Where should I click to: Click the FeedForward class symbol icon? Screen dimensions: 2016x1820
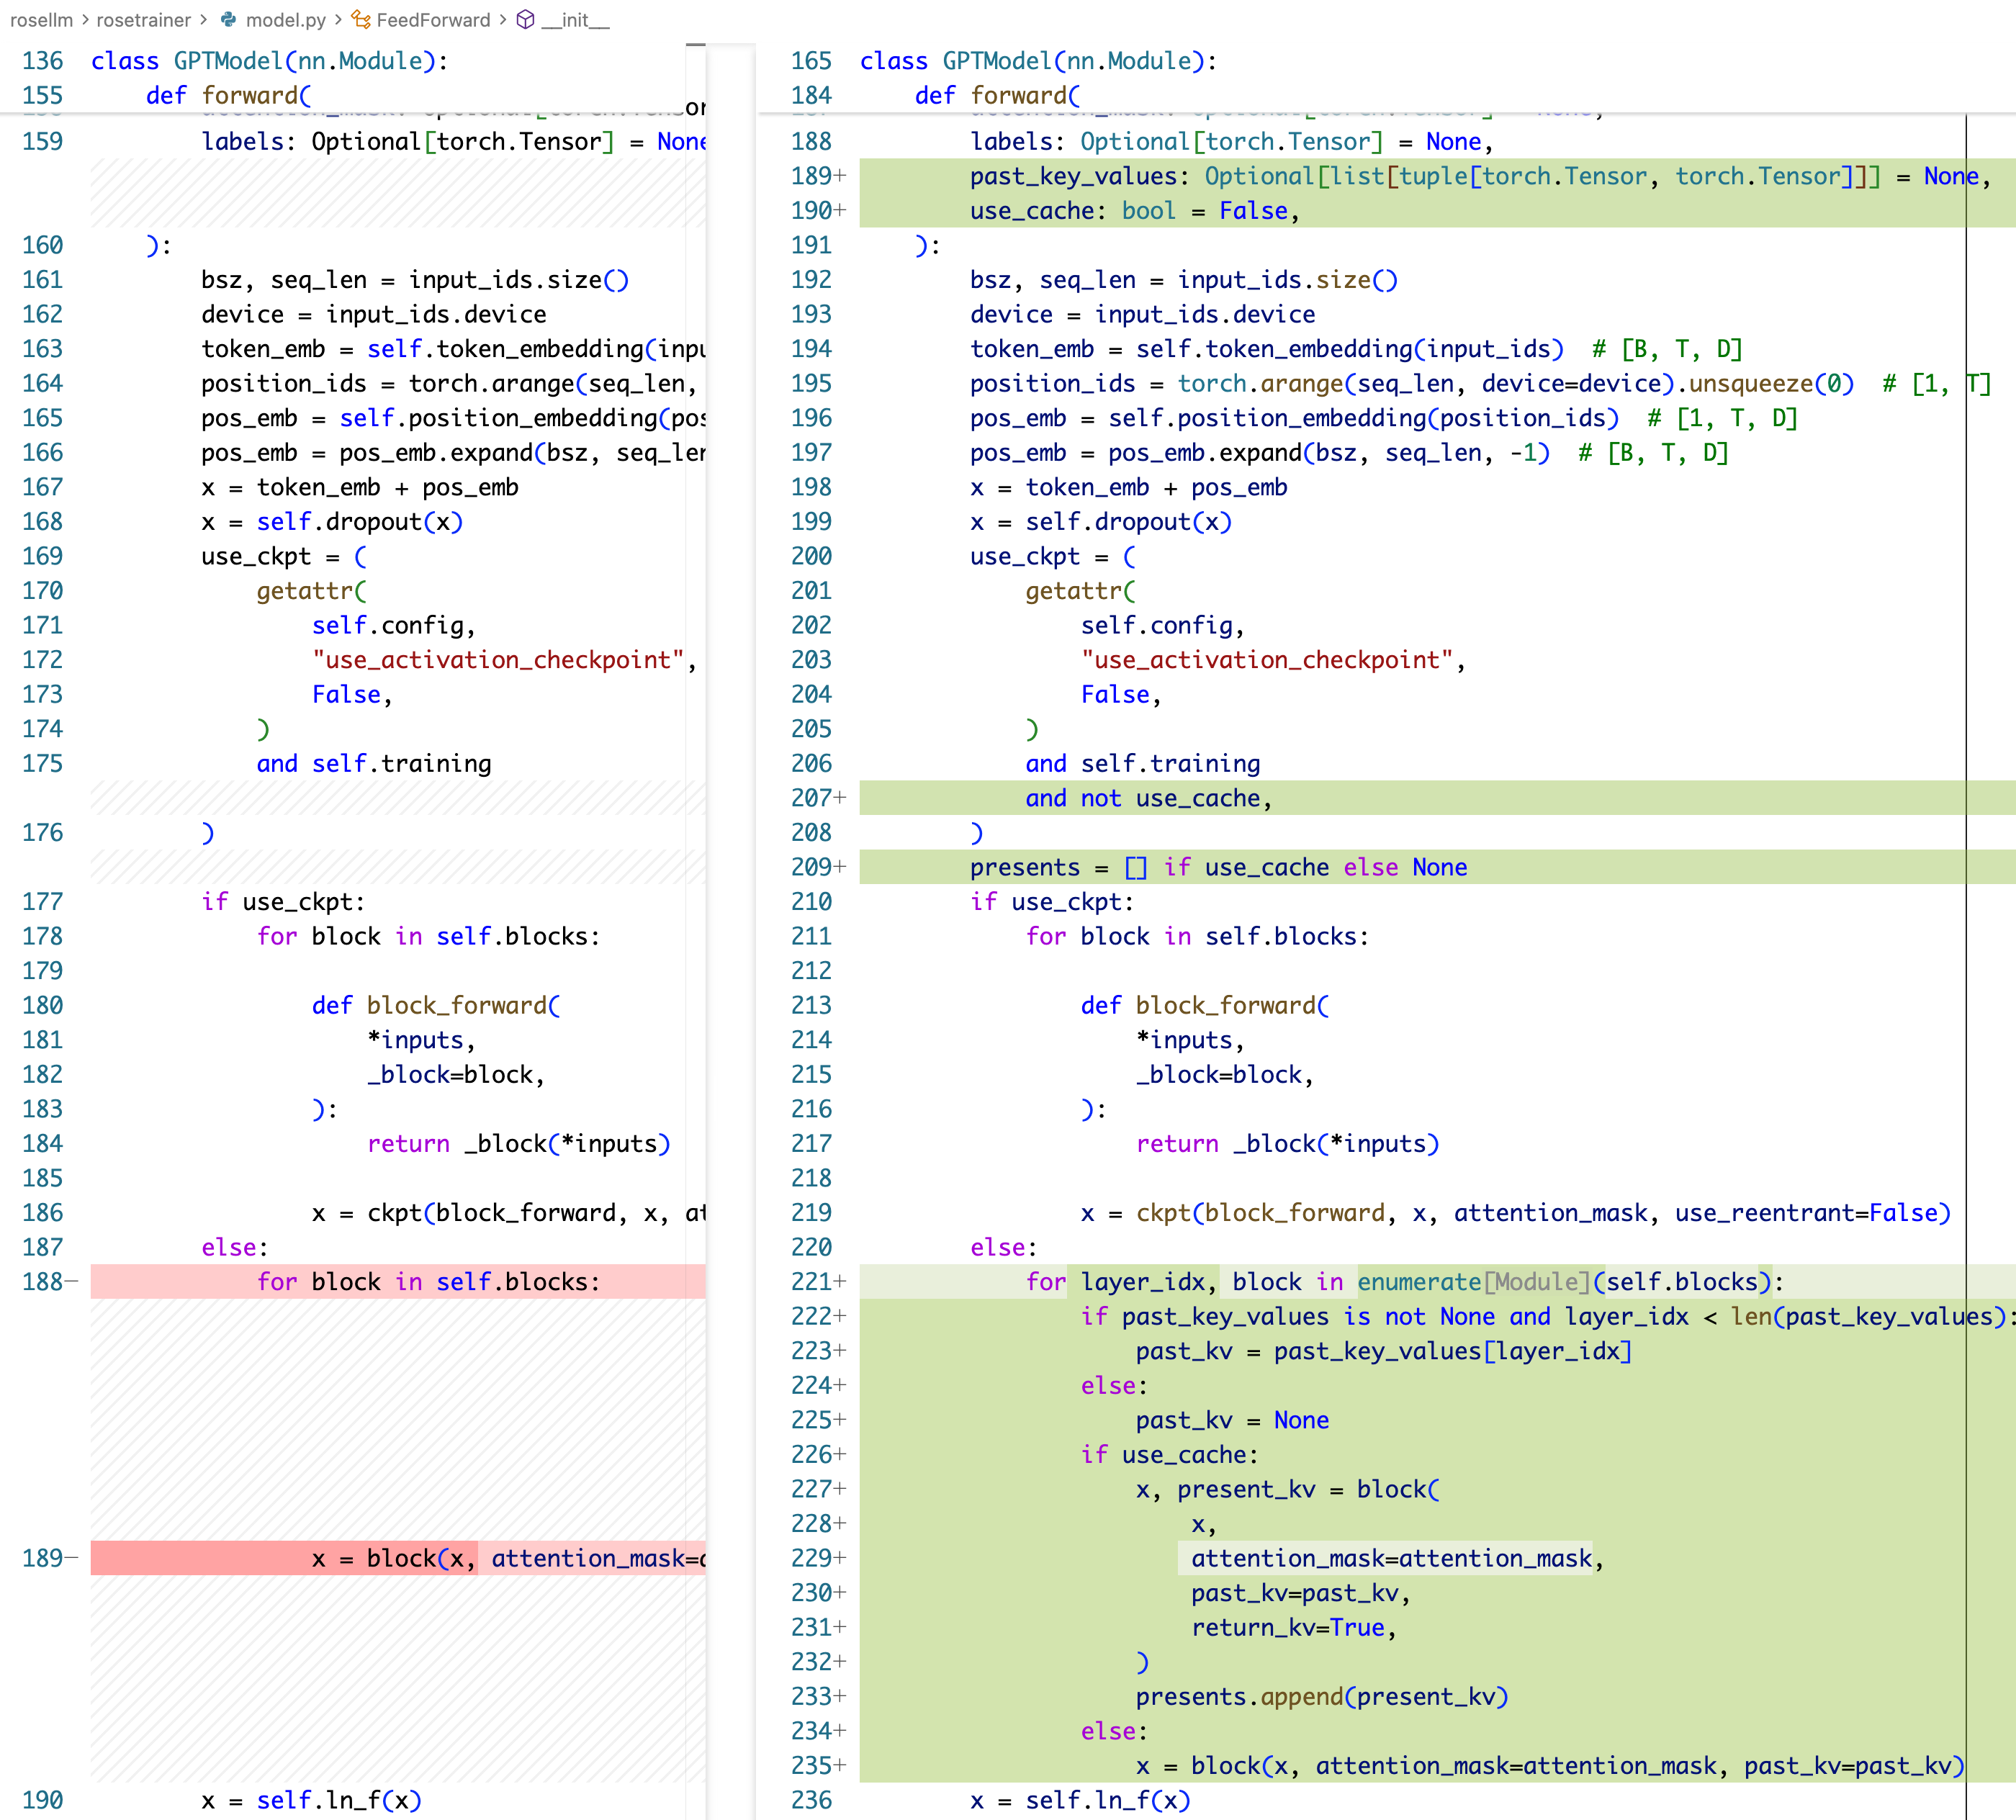point(361,20)
